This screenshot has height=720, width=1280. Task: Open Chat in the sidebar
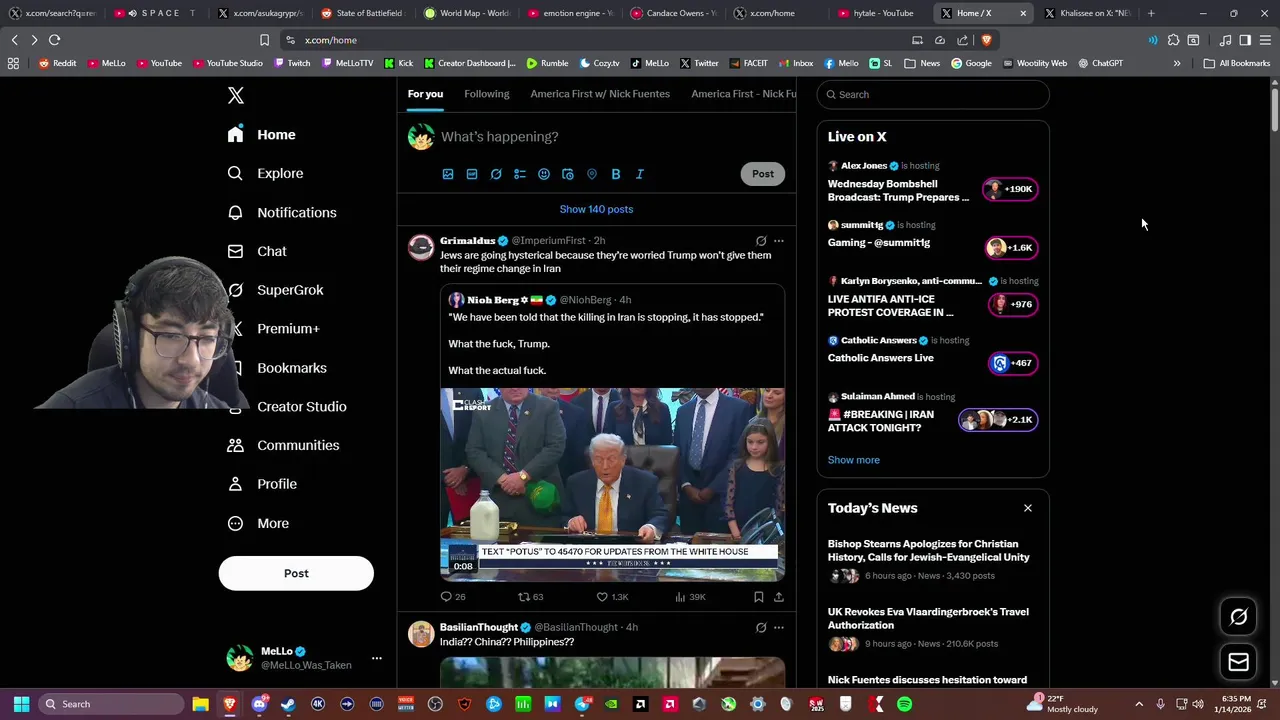(x=257, y=252)
